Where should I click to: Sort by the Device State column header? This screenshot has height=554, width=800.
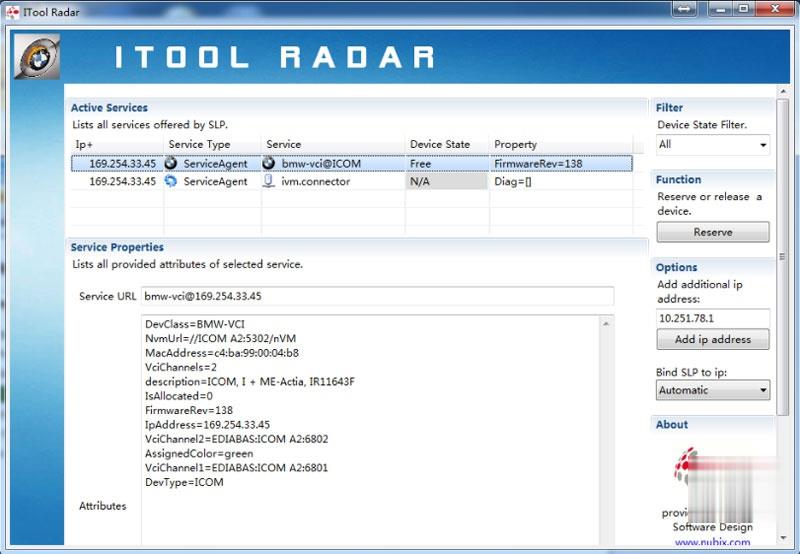coord(447,144)
